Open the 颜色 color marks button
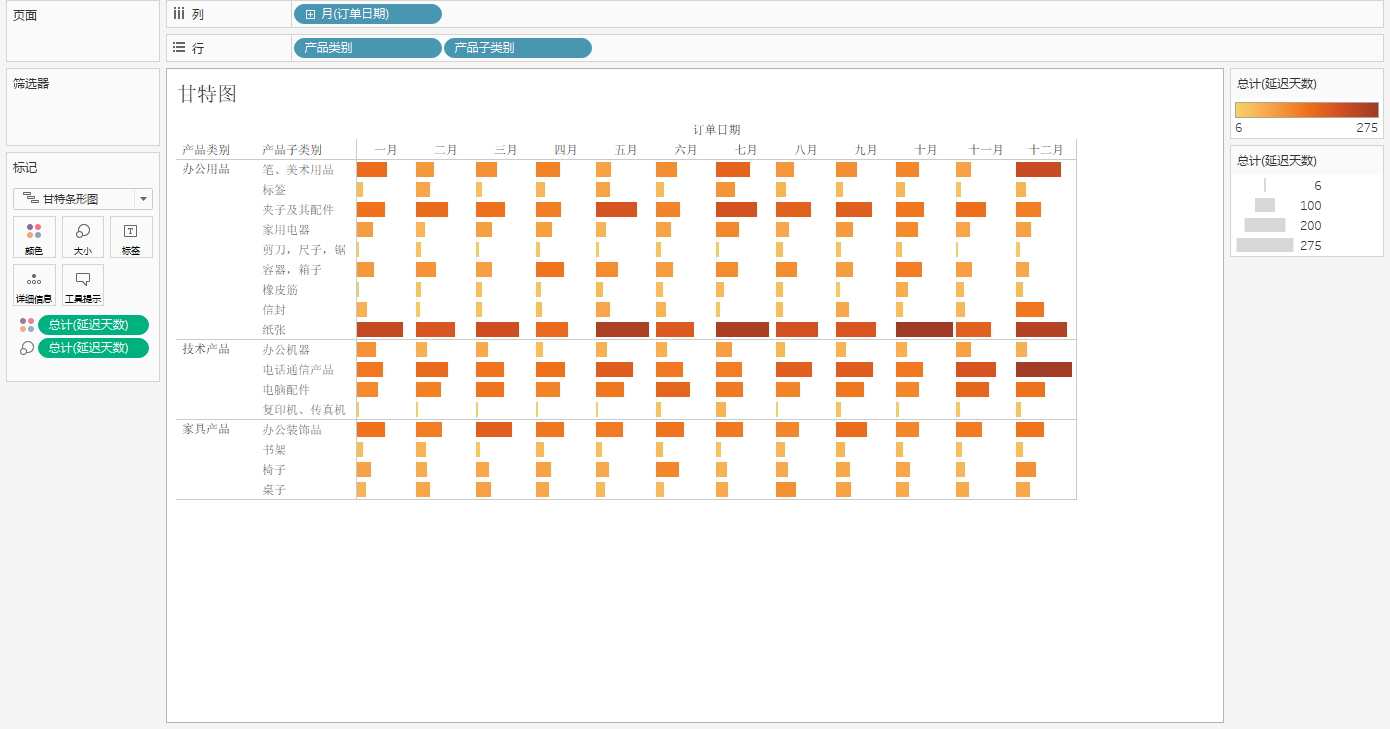This screenshot has width=1390, height=729. (x=34, y=237)
